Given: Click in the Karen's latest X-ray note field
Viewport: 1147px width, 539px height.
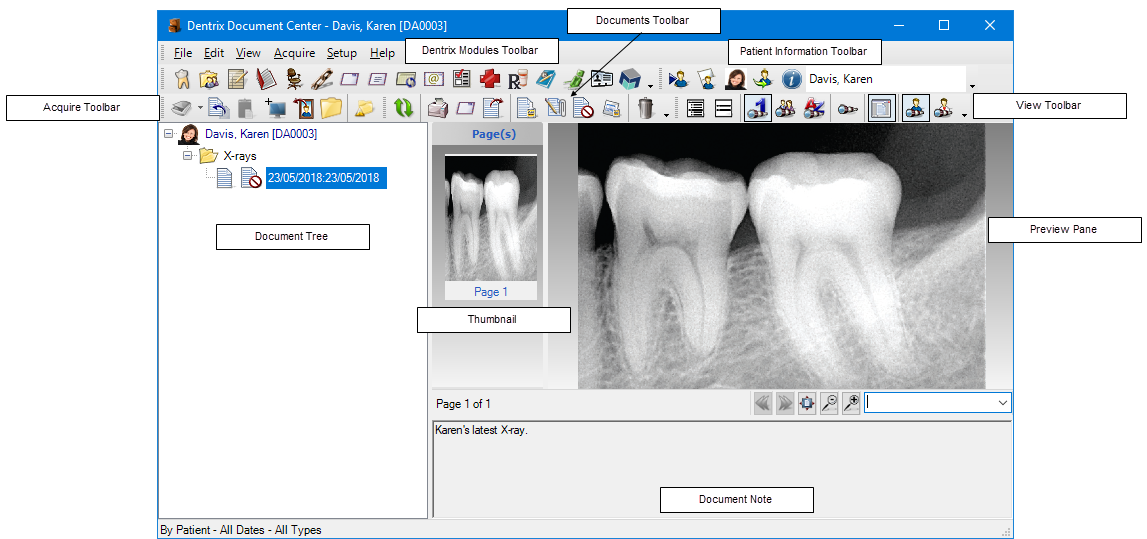Looking at the screenshot, I should point(722,469).
